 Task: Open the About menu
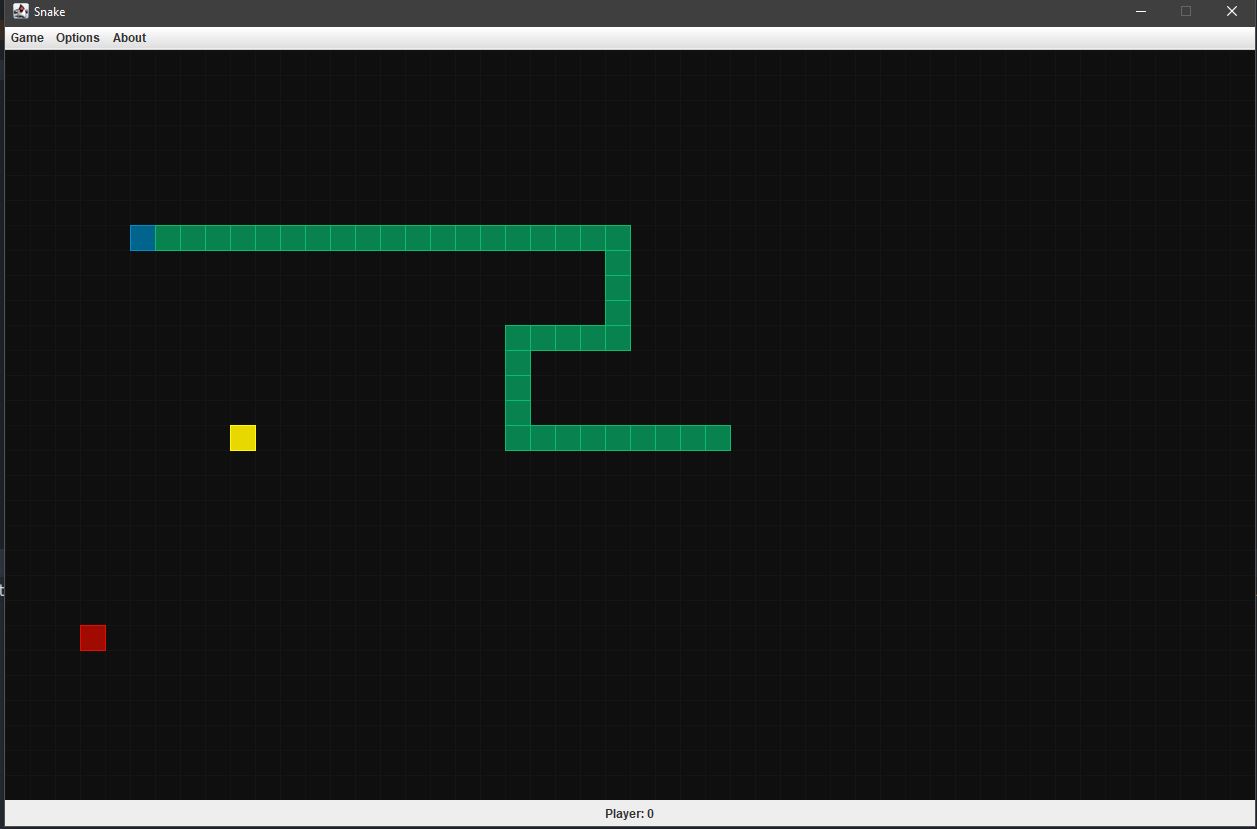tap(129, 37)
